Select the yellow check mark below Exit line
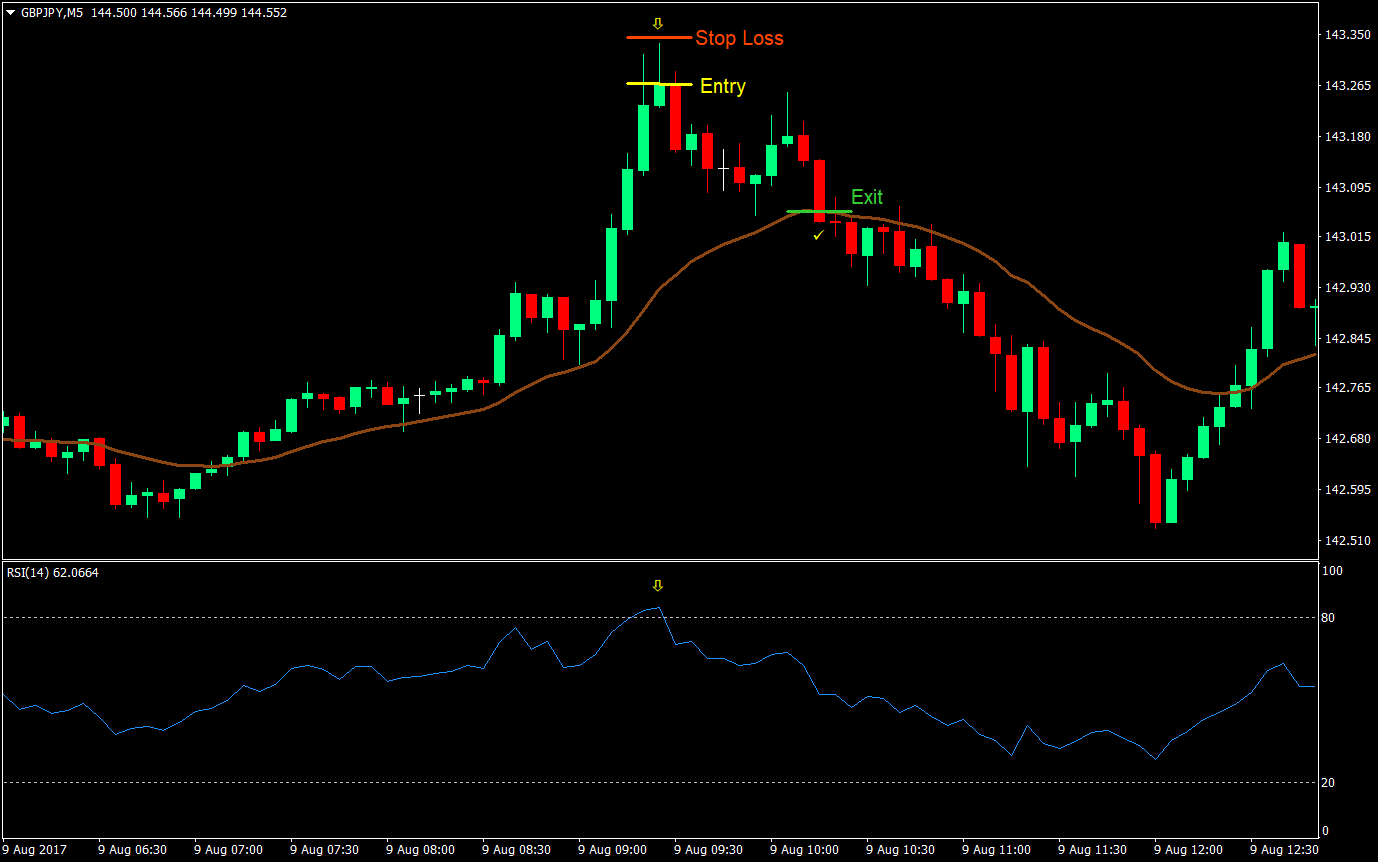Image resolution: width=1378 pixels, height=862 pixels. point(818,235)
